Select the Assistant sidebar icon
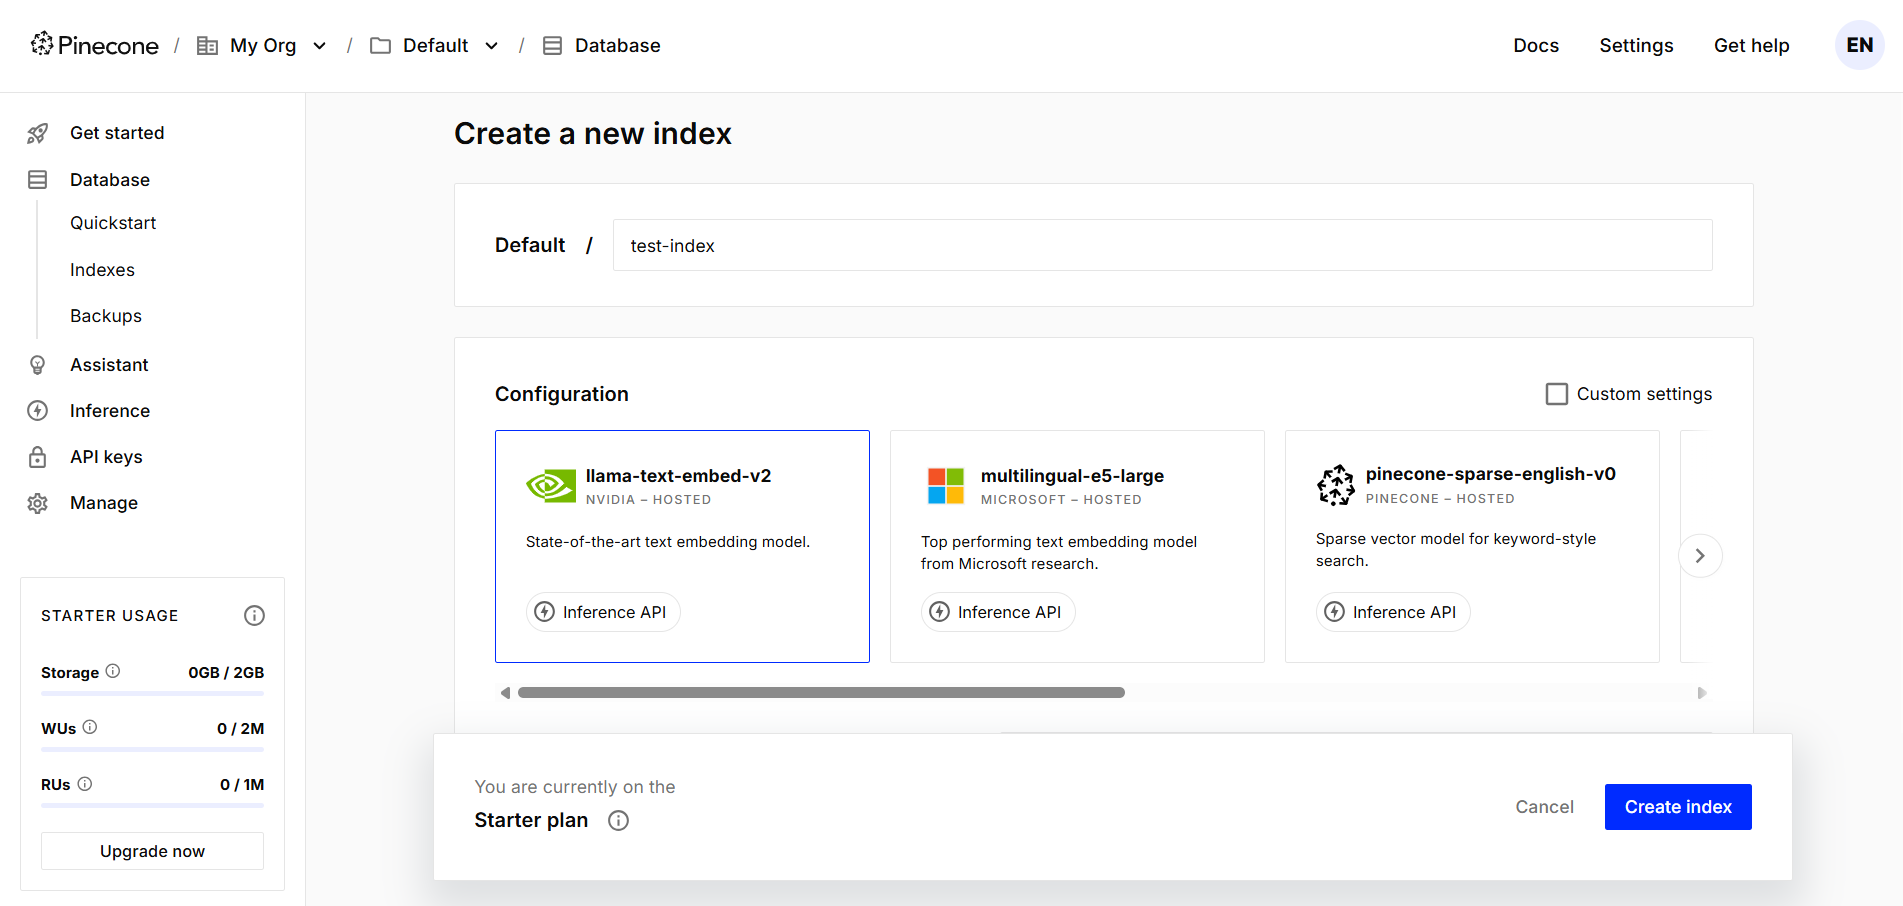 pyautogui.click(x=37, y=364)
